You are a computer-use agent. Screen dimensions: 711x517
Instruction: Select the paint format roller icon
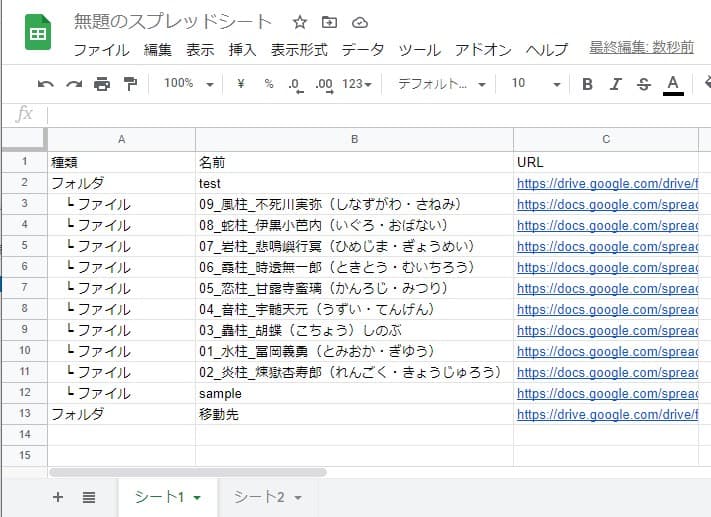pos(130,84)
